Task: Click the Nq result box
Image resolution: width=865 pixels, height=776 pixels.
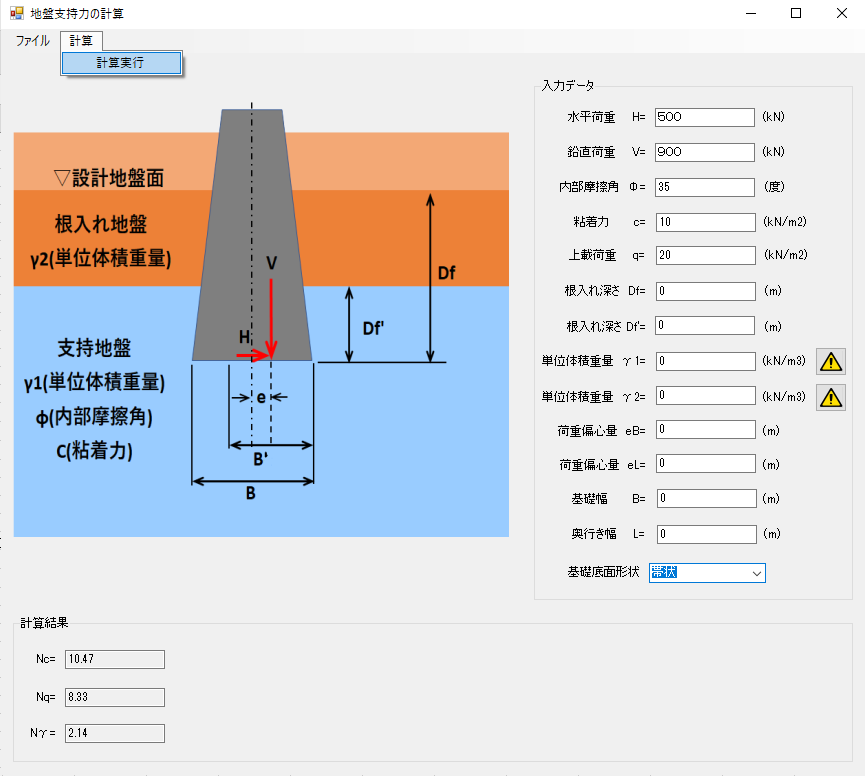Action: tap(114, 697)
